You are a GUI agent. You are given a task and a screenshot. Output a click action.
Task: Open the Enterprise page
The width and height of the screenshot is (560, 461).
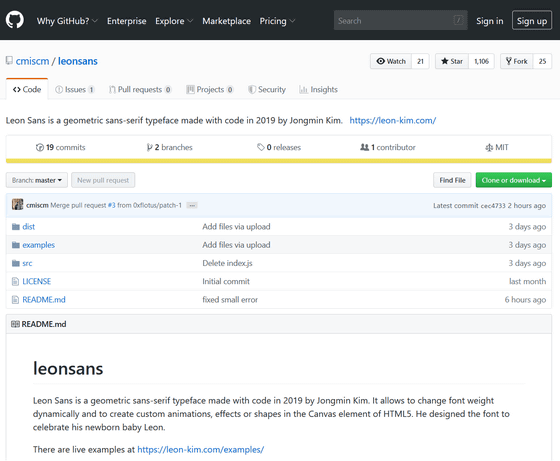(x=126, y=21)
